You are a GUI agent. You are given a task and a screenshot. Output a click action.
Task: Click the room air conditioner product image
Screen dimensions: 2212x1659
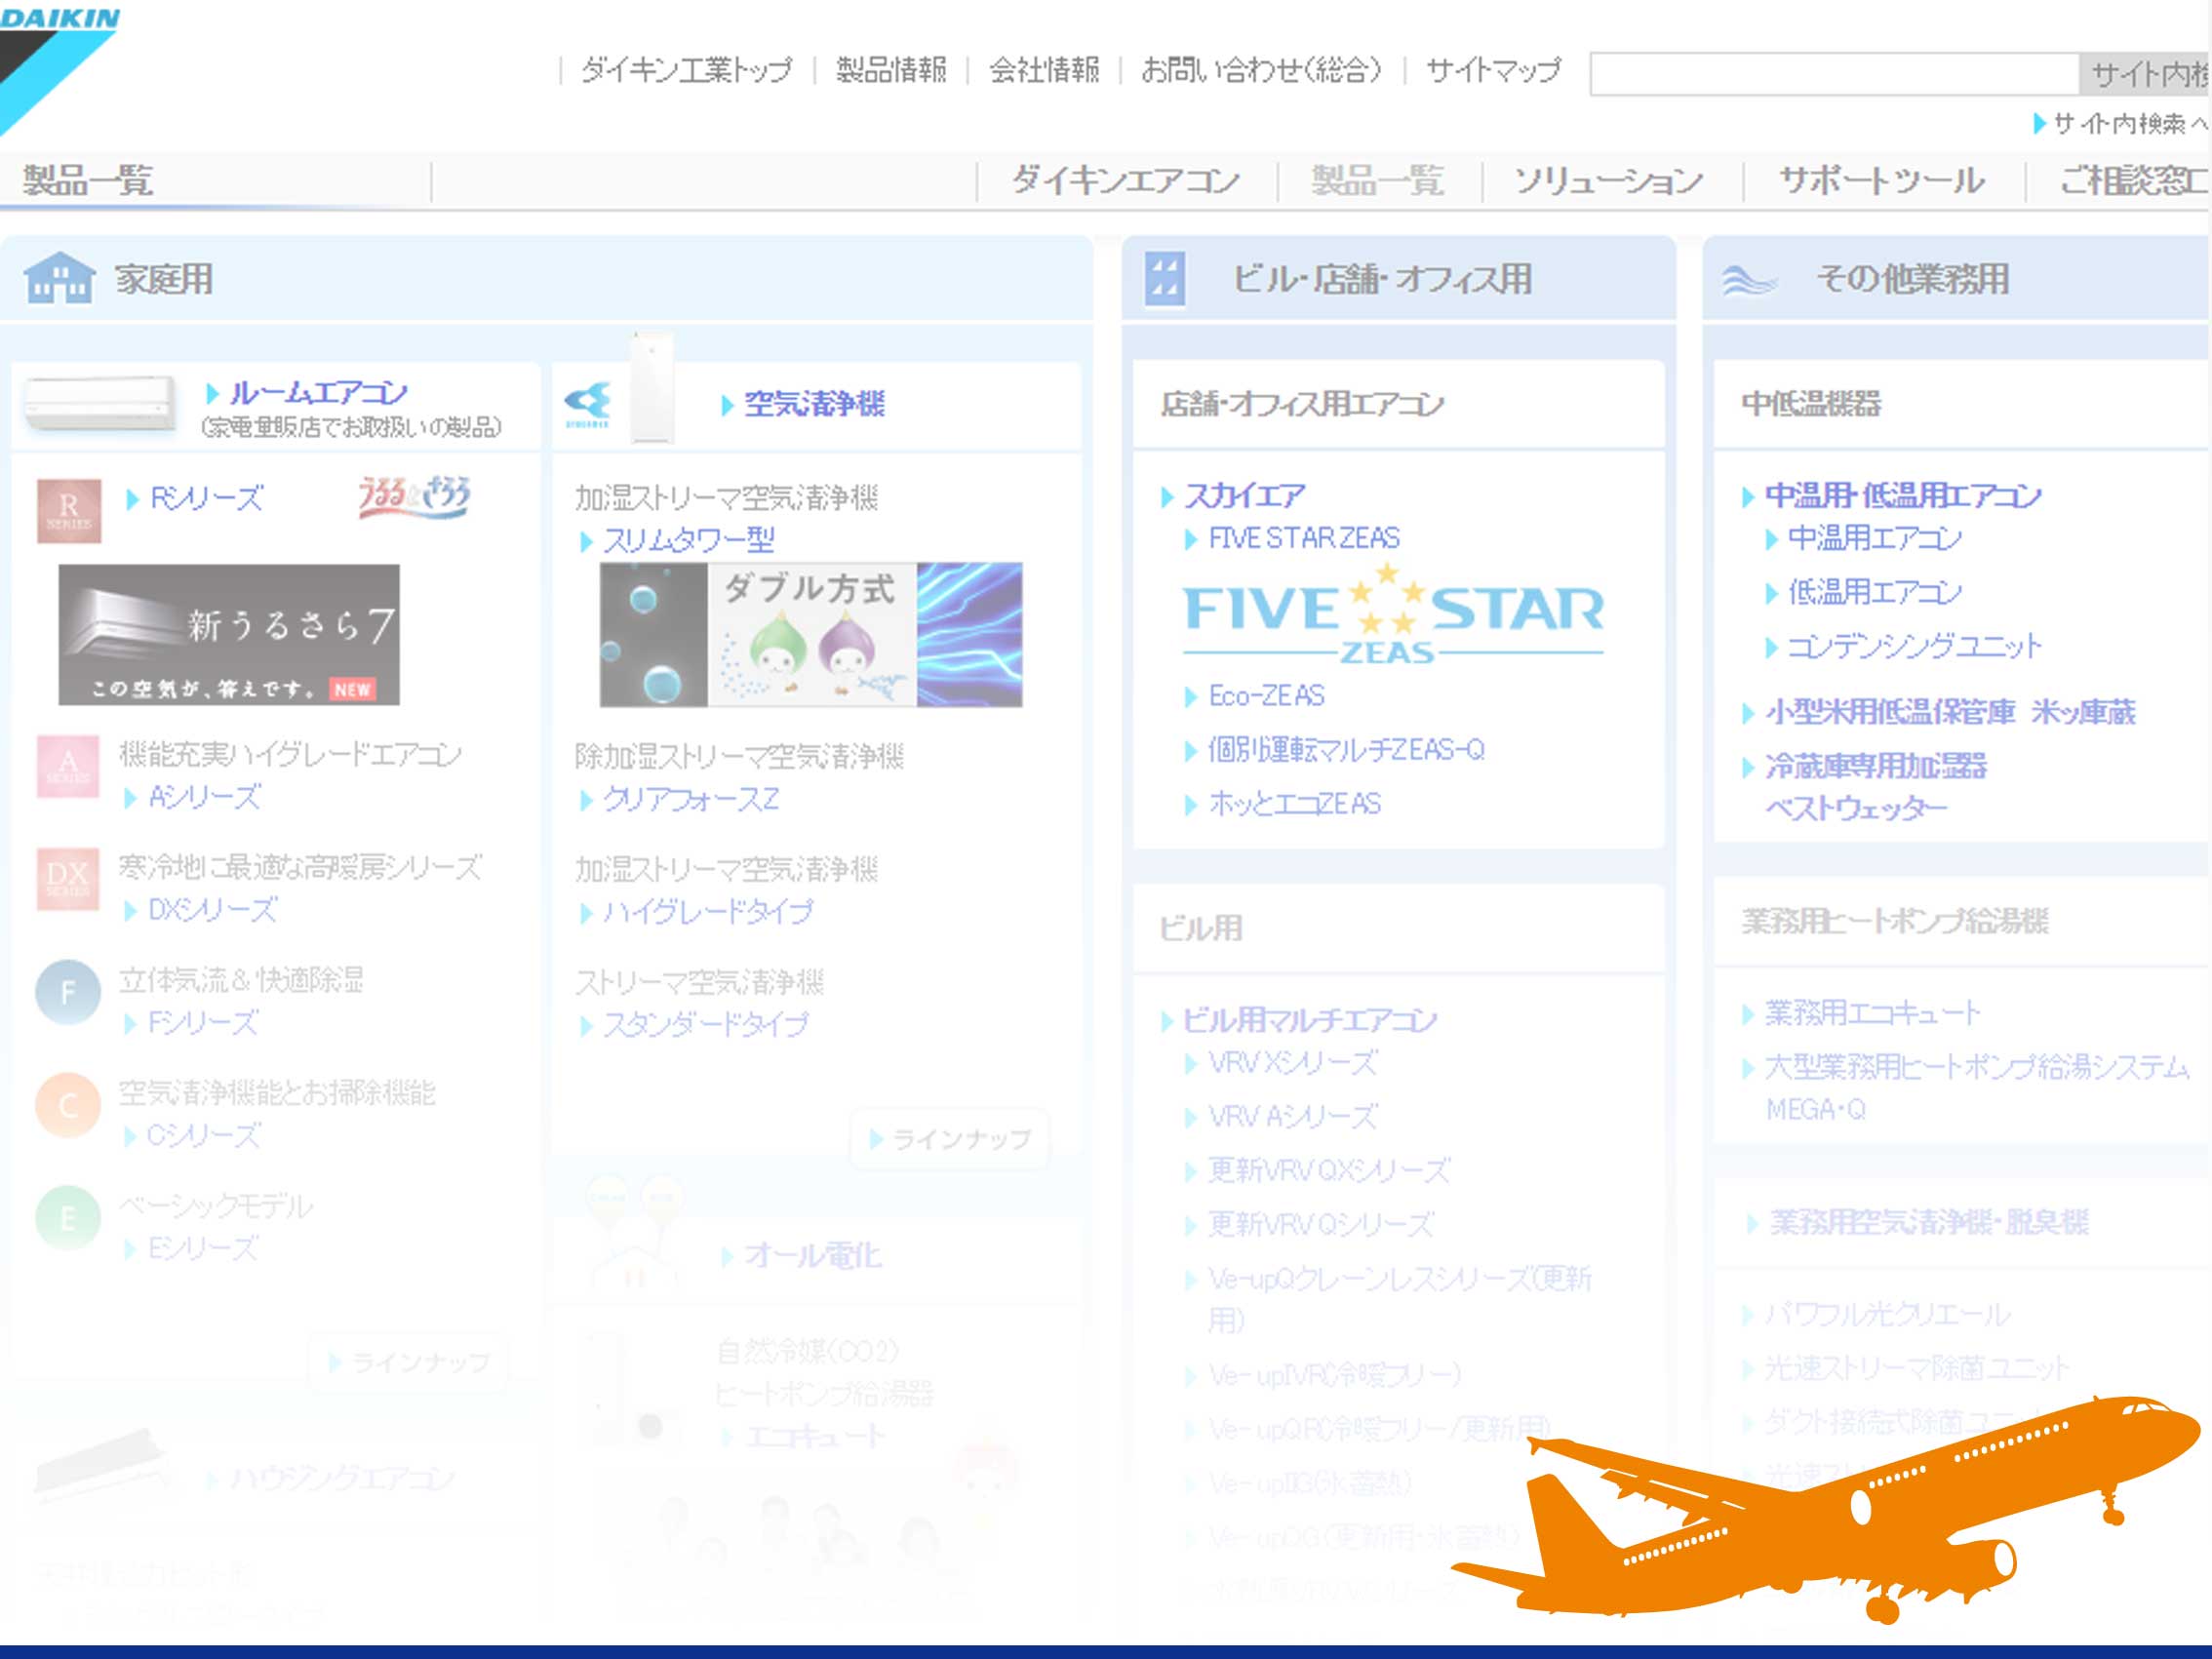99,404
